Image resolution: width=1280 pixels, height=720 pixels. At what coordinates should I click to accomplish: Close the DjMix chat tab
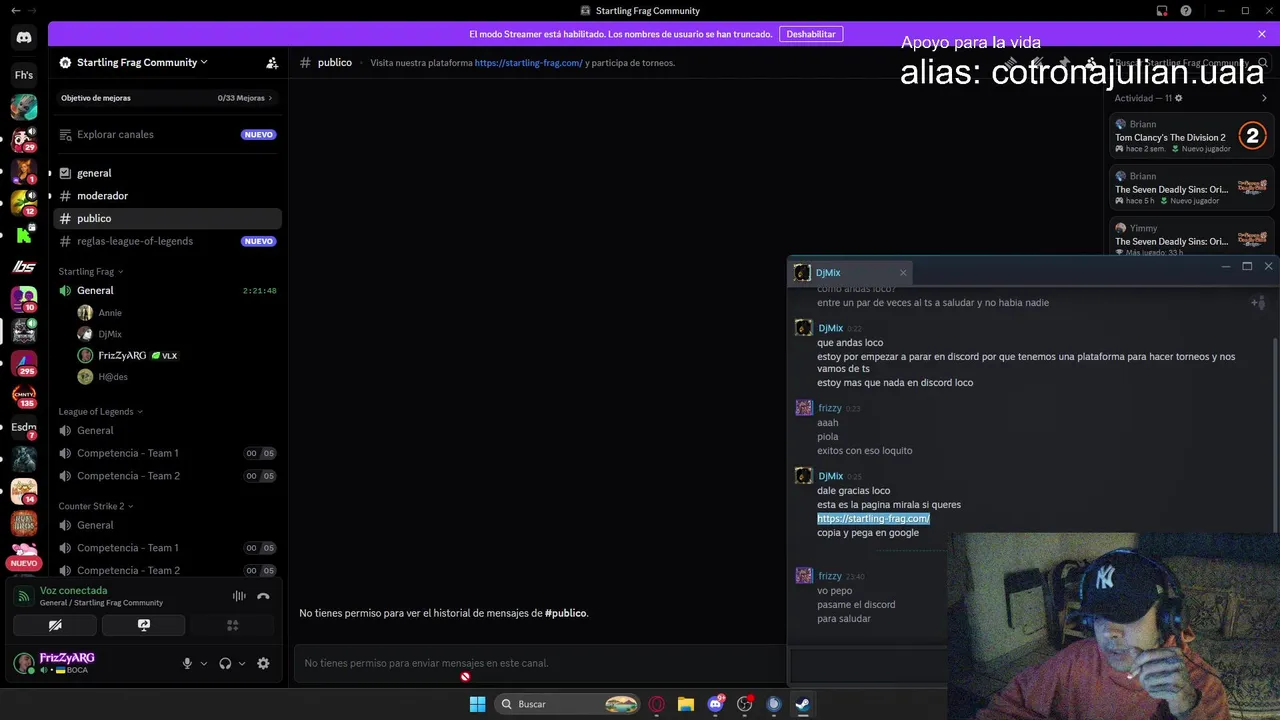click(x=903, y=272)
